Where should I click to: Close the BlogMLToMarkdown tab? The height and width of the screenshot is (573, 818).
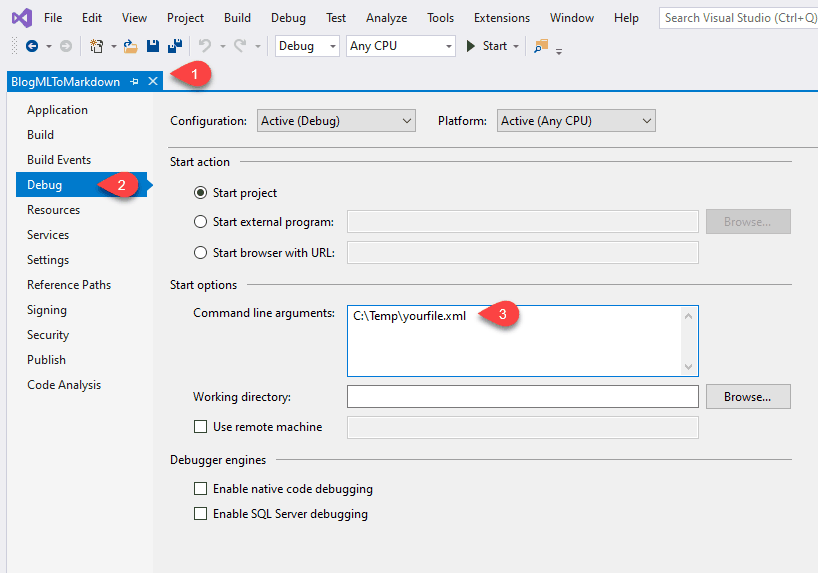coord(153,81)
